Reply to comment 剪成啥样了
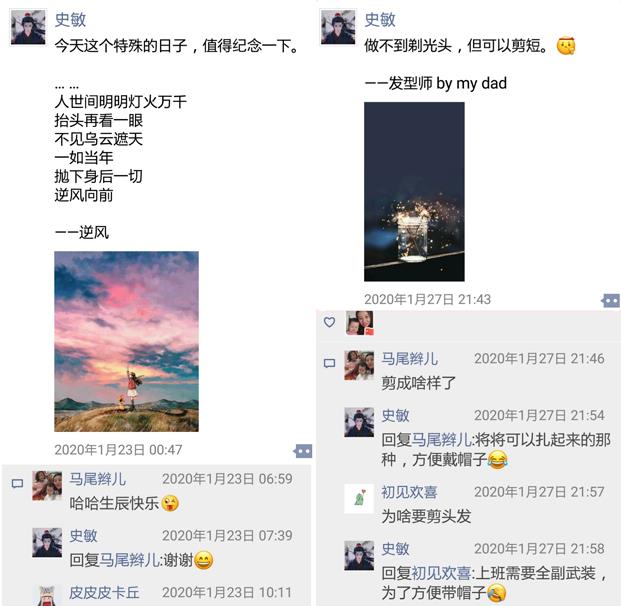The width and height of the screenshot is (621, 606). point(418,383)
